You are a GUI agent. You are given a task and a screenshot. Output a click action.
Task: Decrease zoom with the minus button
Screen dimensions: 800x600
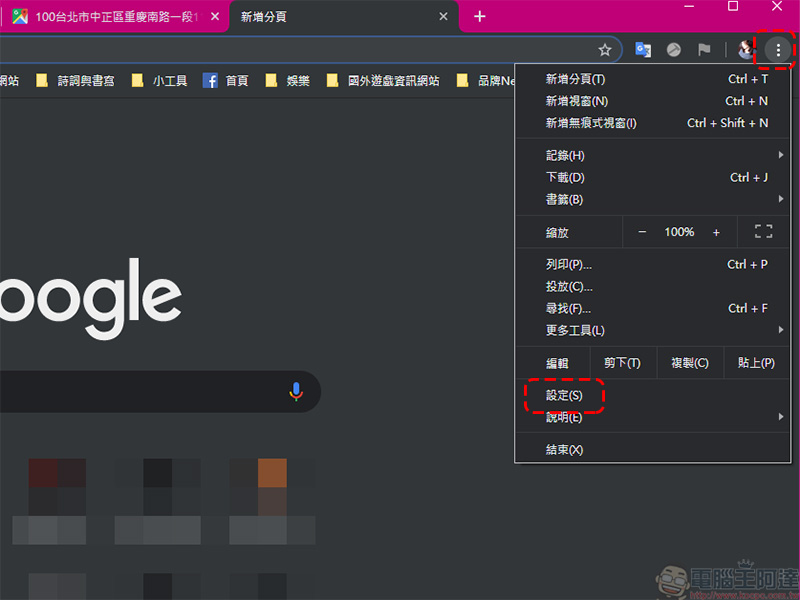(x=642, y=232)
